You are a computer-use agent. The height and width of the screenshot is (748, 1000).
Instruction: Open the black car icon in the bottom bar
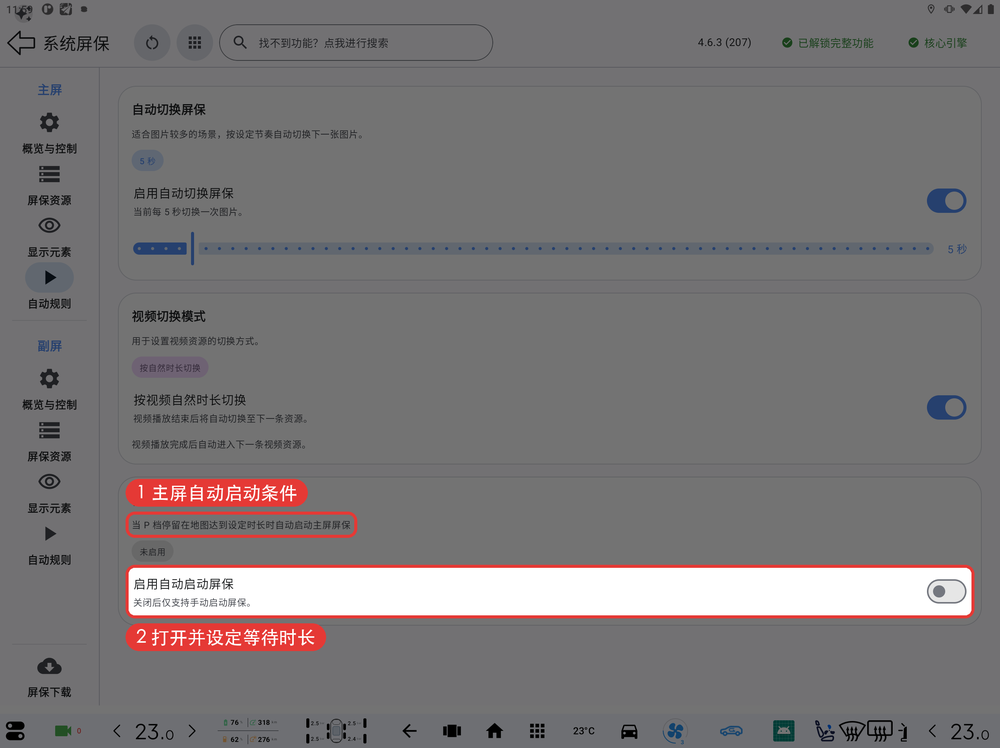(629, 731)
